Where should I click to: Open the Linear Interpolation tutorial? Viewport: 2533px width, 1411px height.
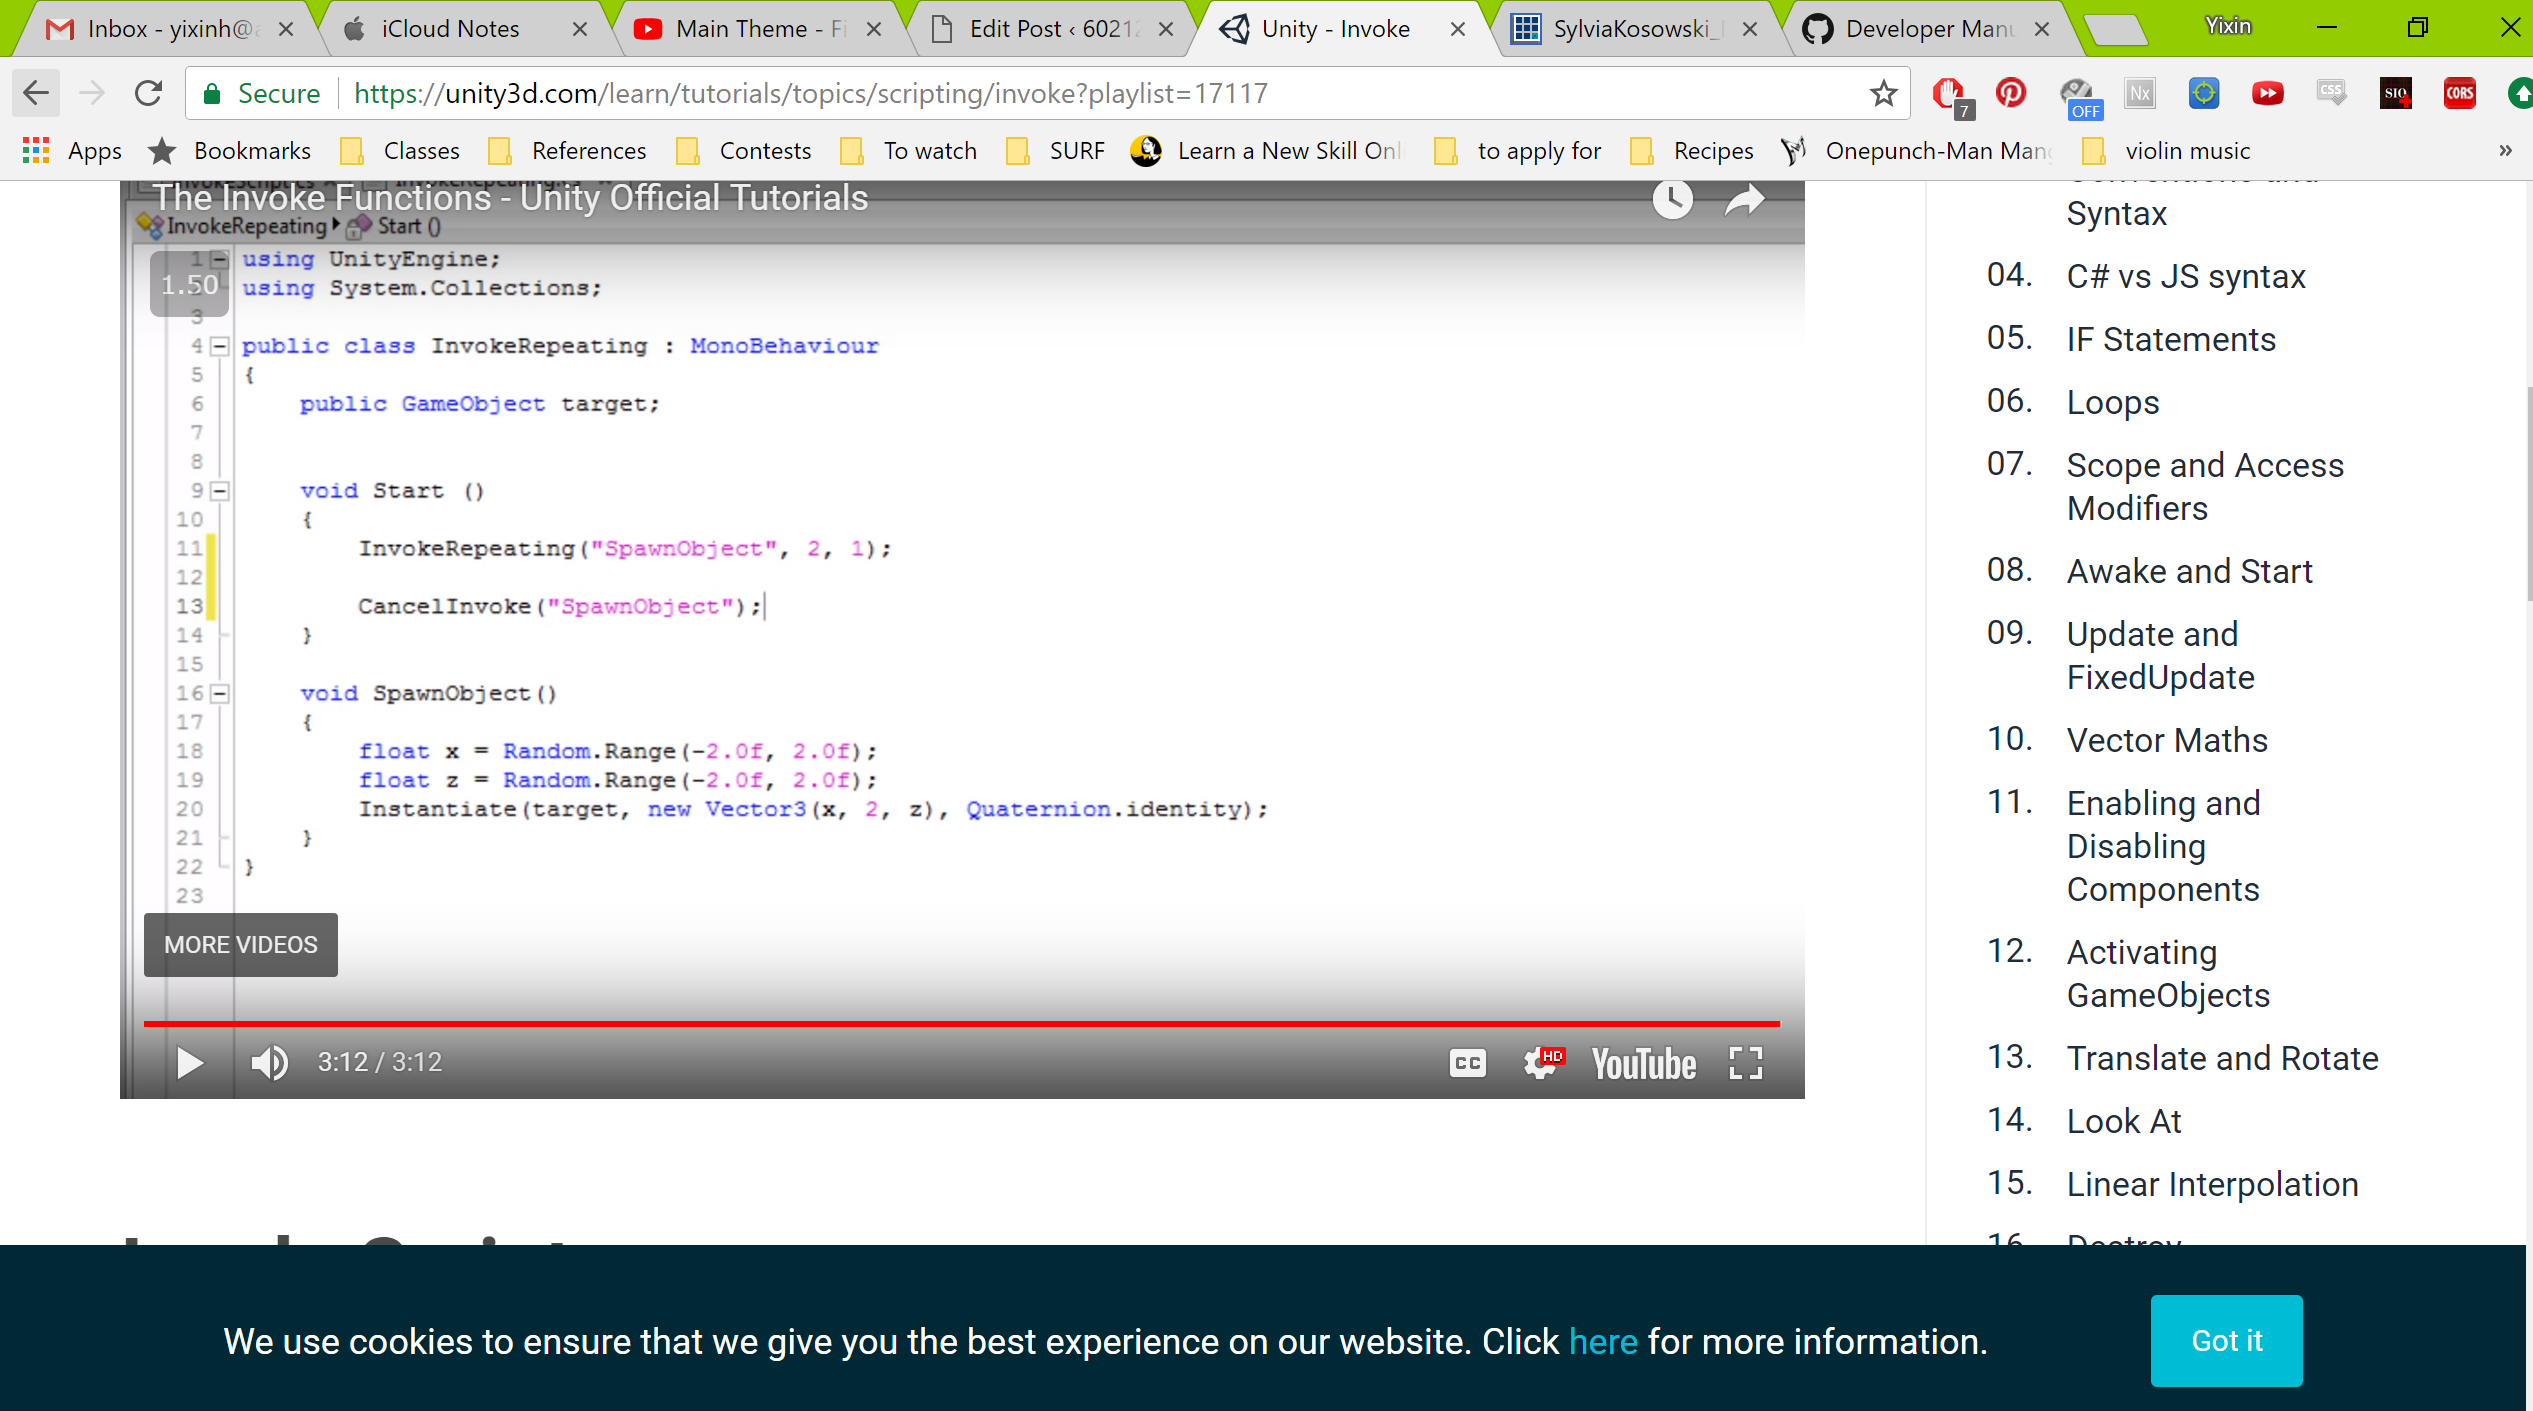(2212, 1184)
